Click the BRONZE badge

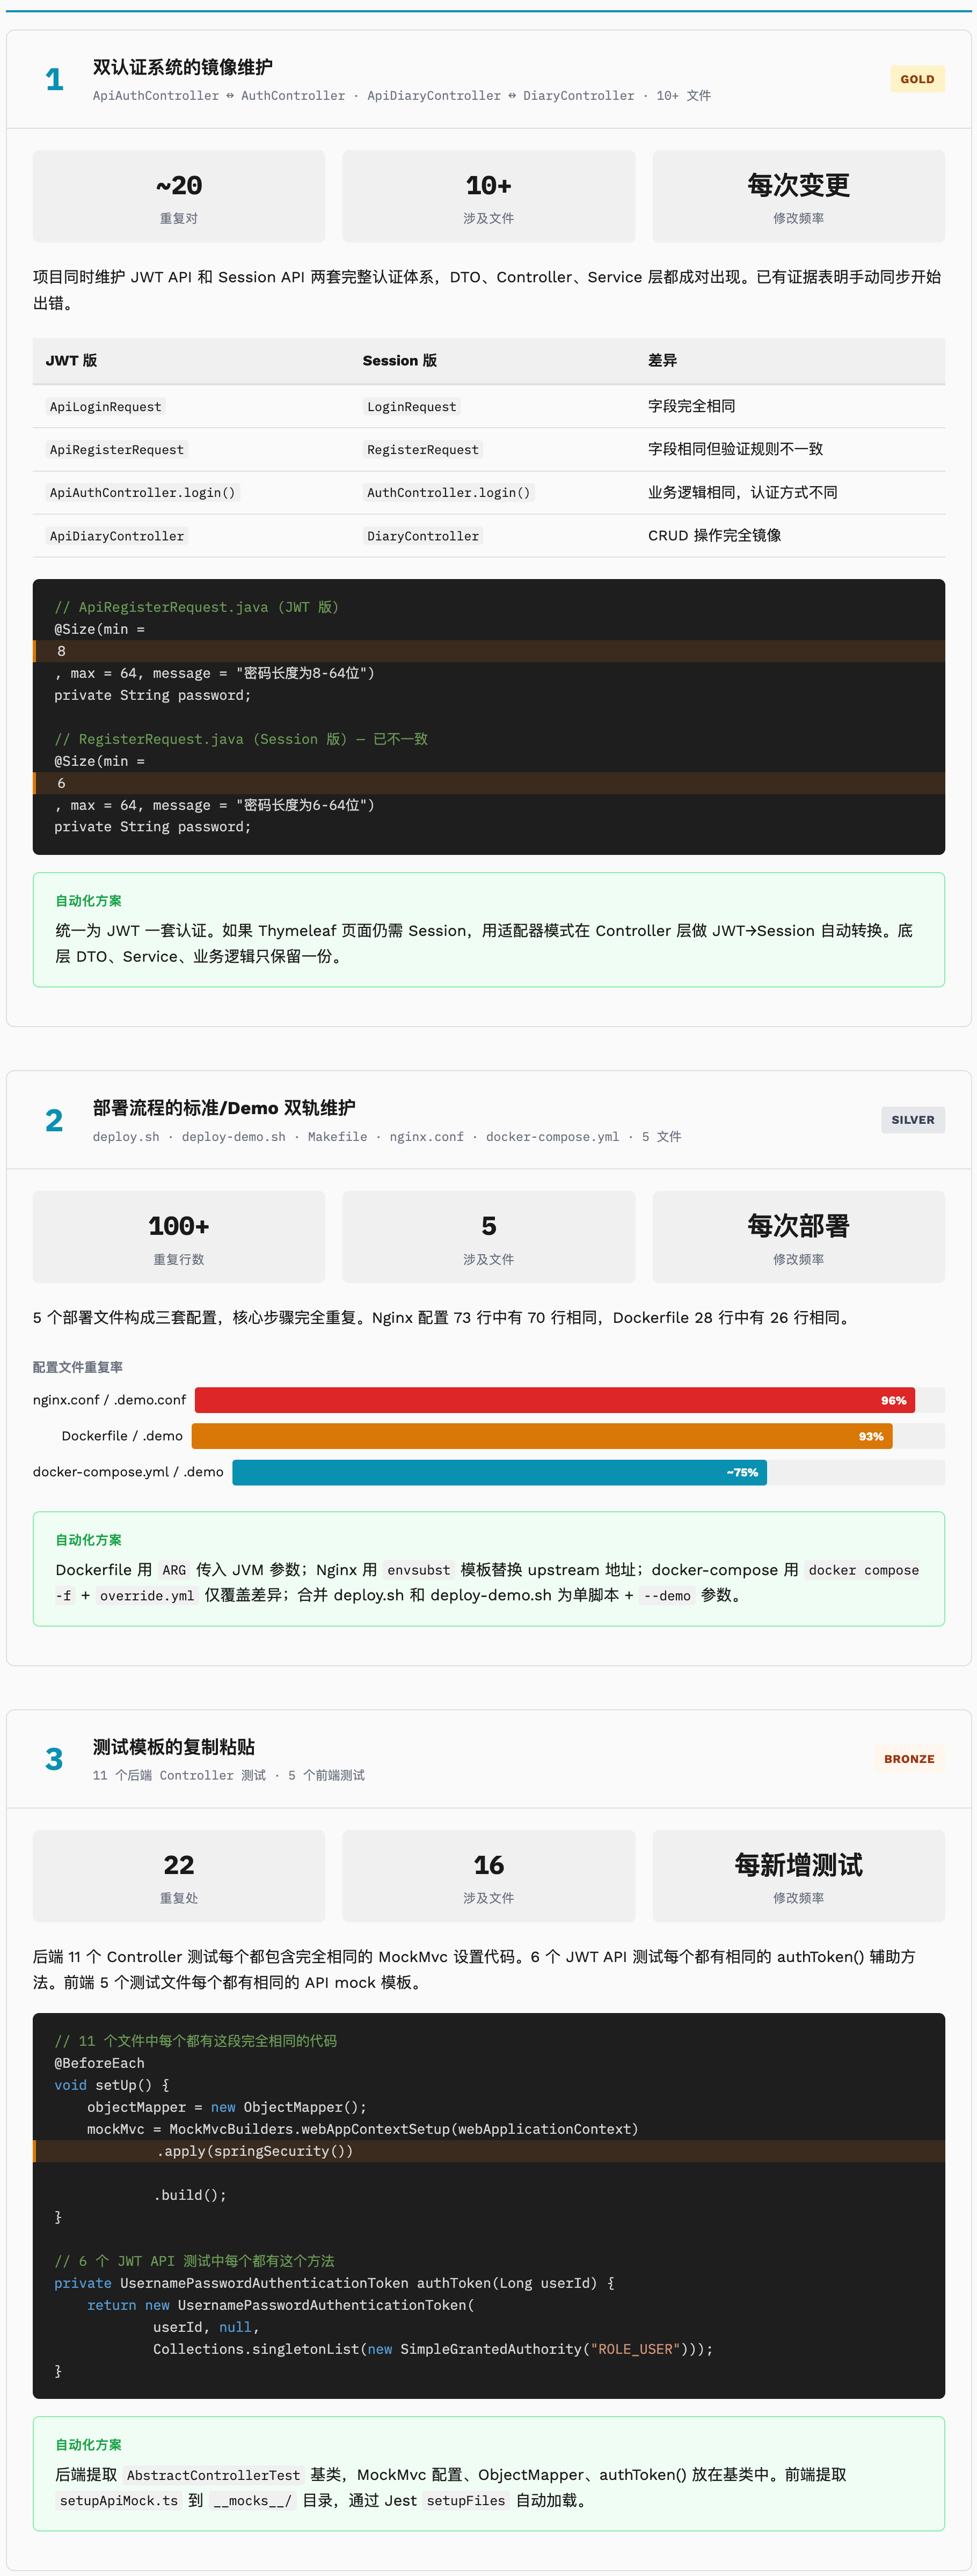coord(908,1759)
